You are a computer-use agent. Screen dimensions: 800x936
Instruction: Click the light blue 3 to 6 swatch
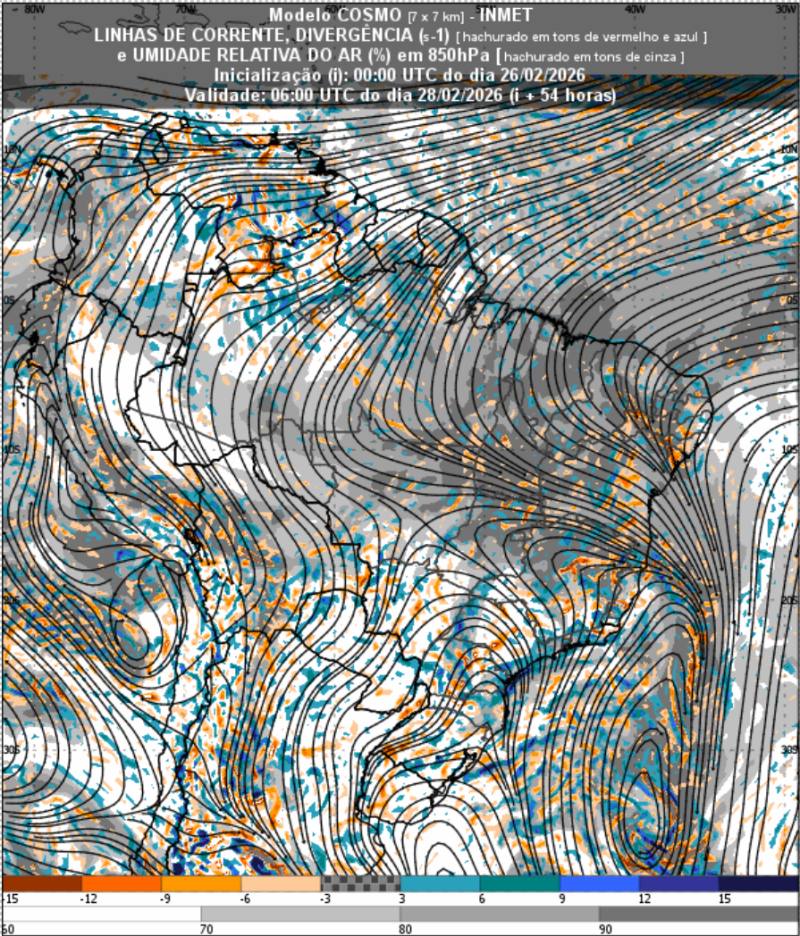click(440, 884)
